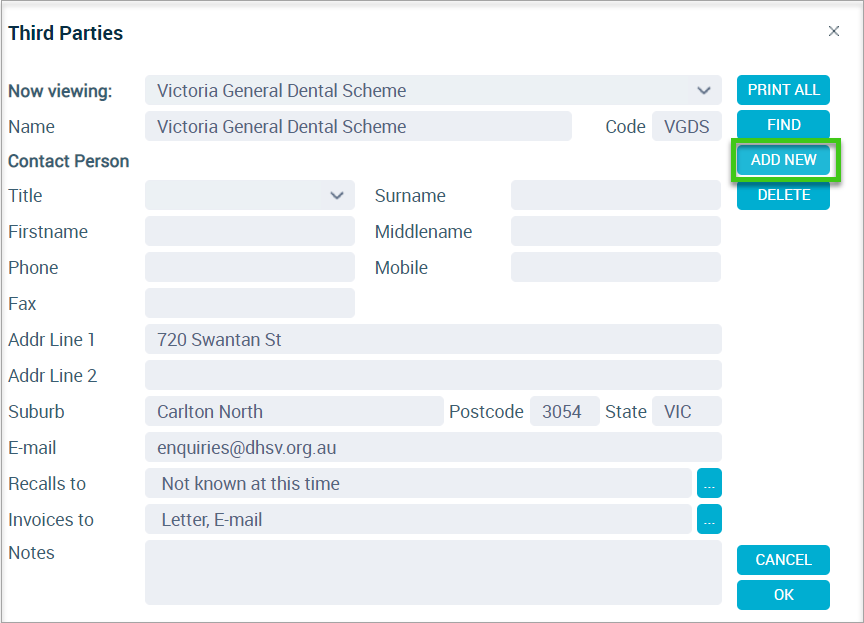Click the Suburb field Carlton North
Image resolution: width=864 pixels, height=623 pixels.
(x=294, y=411)
